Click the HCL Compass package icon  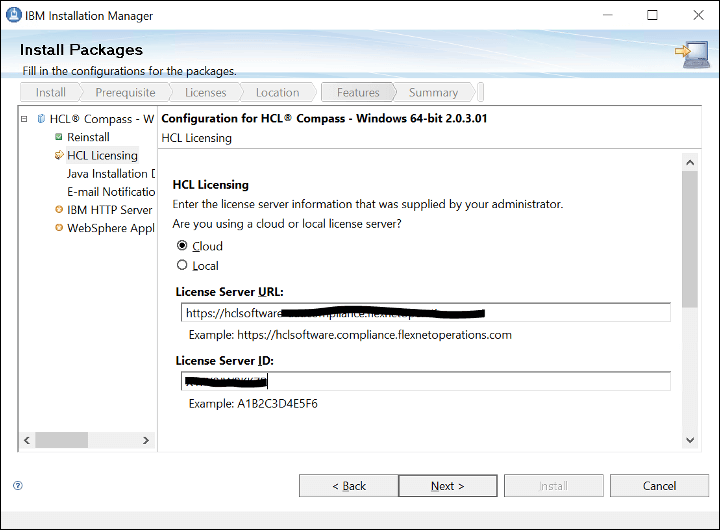click(x=41, y=119)
